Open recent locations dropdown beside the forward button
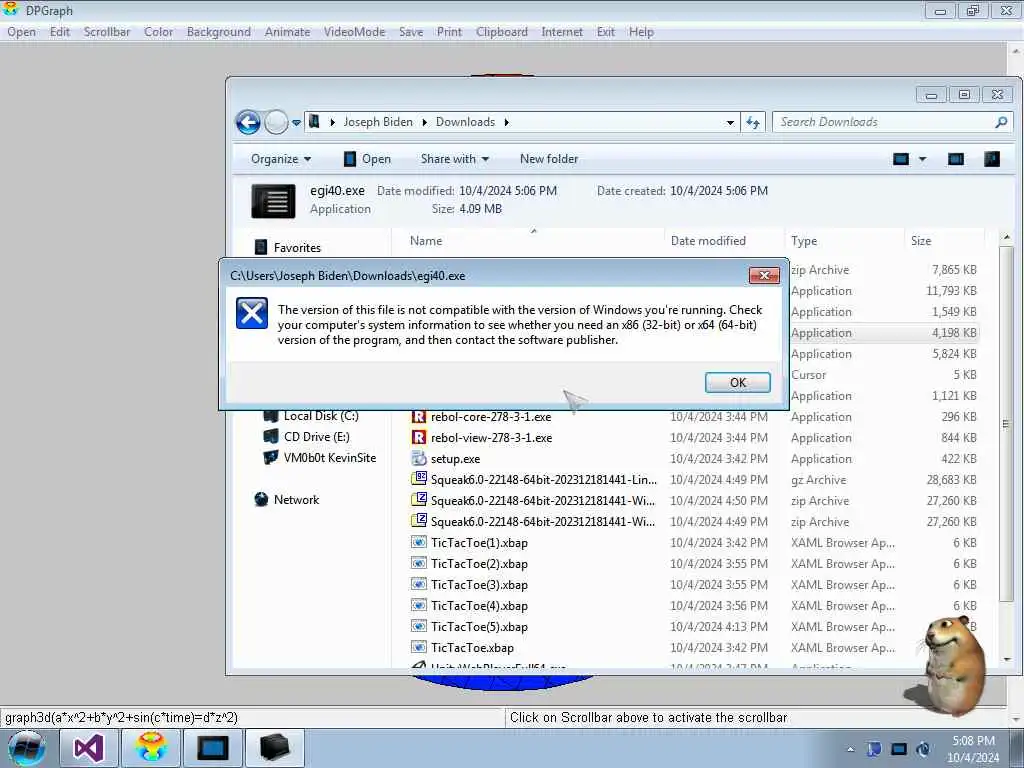The image size is (1024, 768). 296,123
